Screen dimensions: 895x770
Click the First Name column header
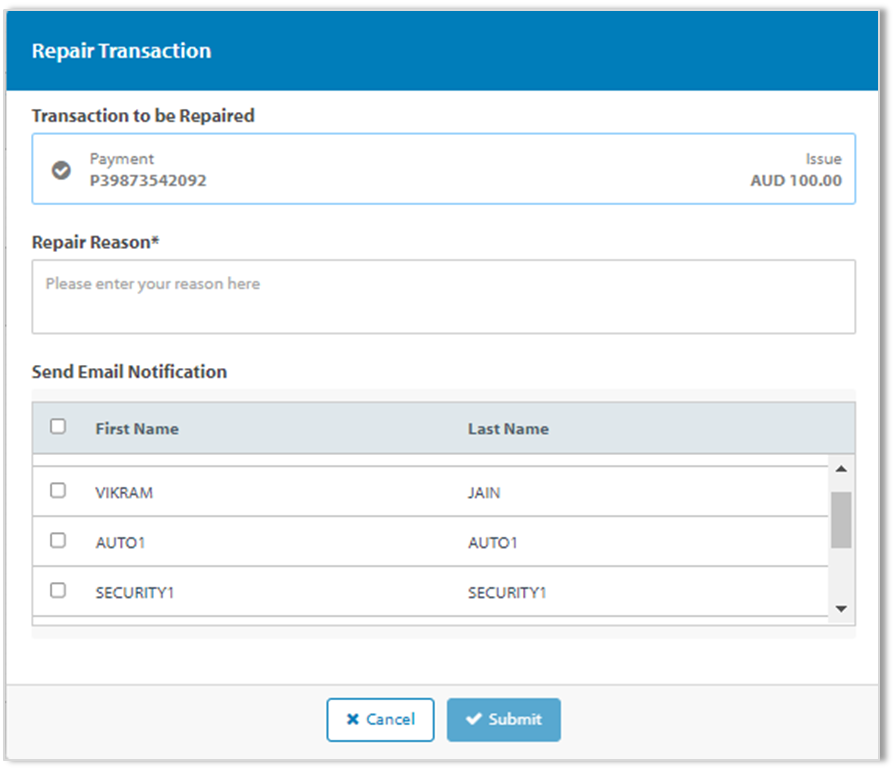pyautogui.click(x=136, y=428)
